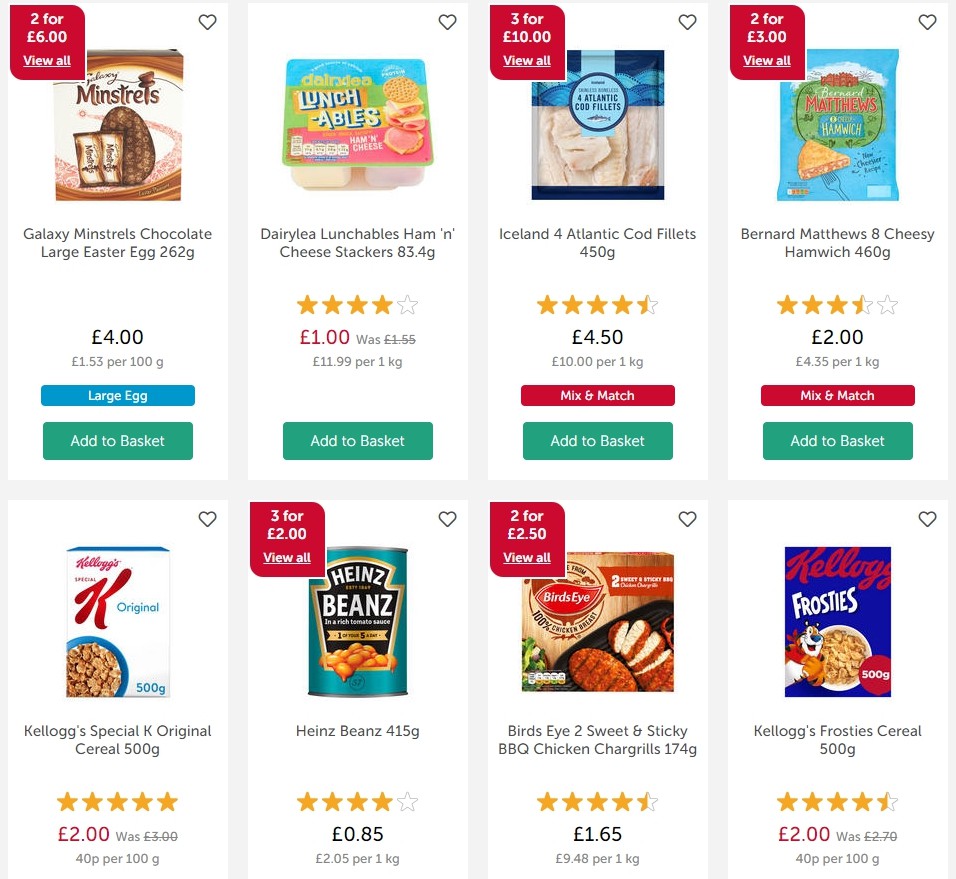Open the 2 for £6.00 Minstrels offer details

pyautogui.click(x=47, y=60)
